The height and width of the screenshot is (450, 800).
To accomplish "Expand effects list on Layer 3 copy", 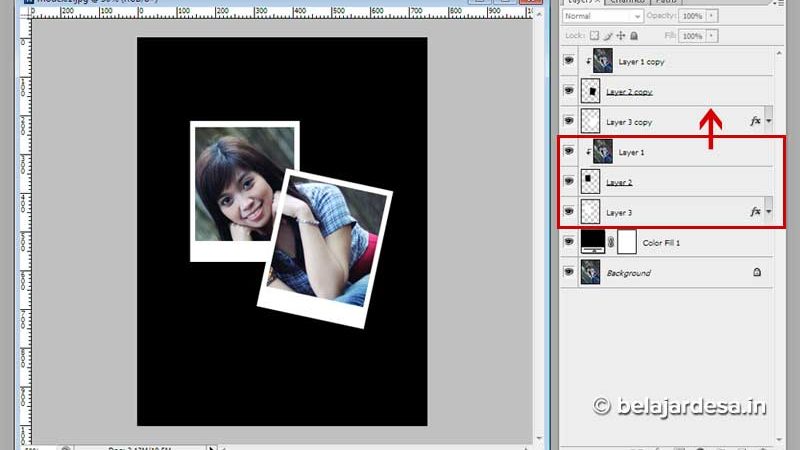I will [768, 121].
